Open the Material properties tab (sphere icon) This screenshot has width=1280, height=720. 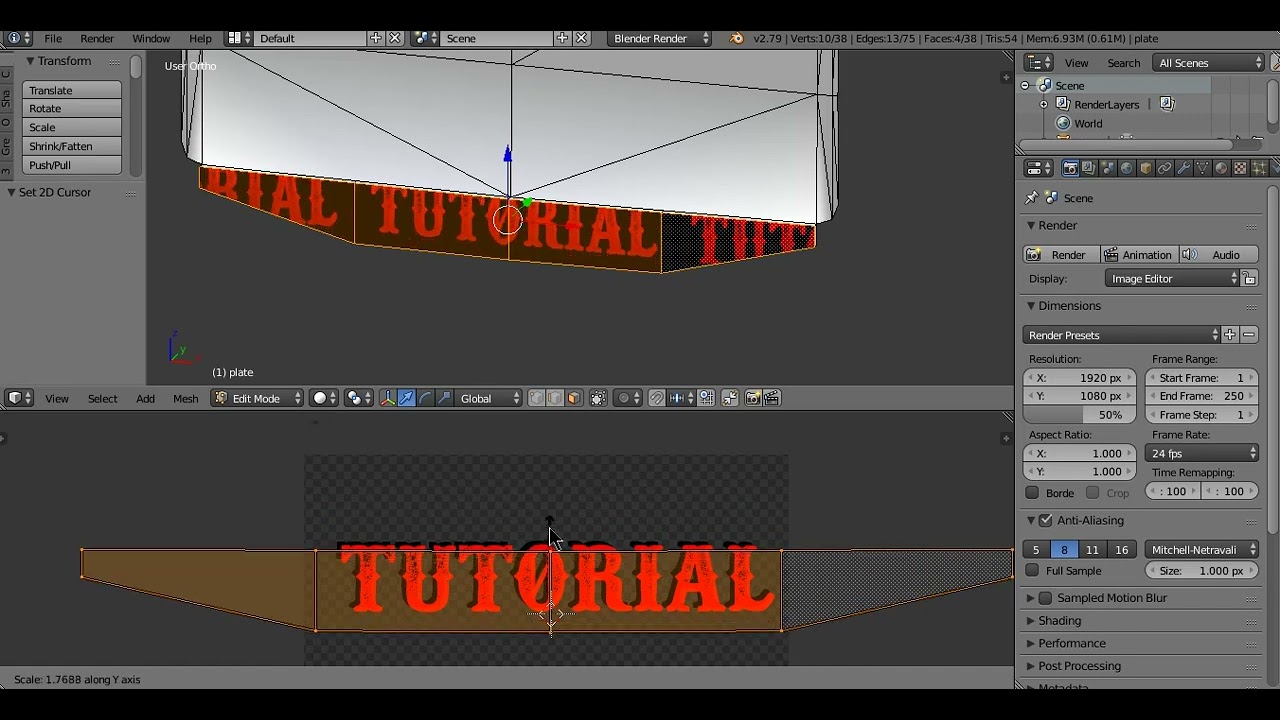(x=1221, y=168)
